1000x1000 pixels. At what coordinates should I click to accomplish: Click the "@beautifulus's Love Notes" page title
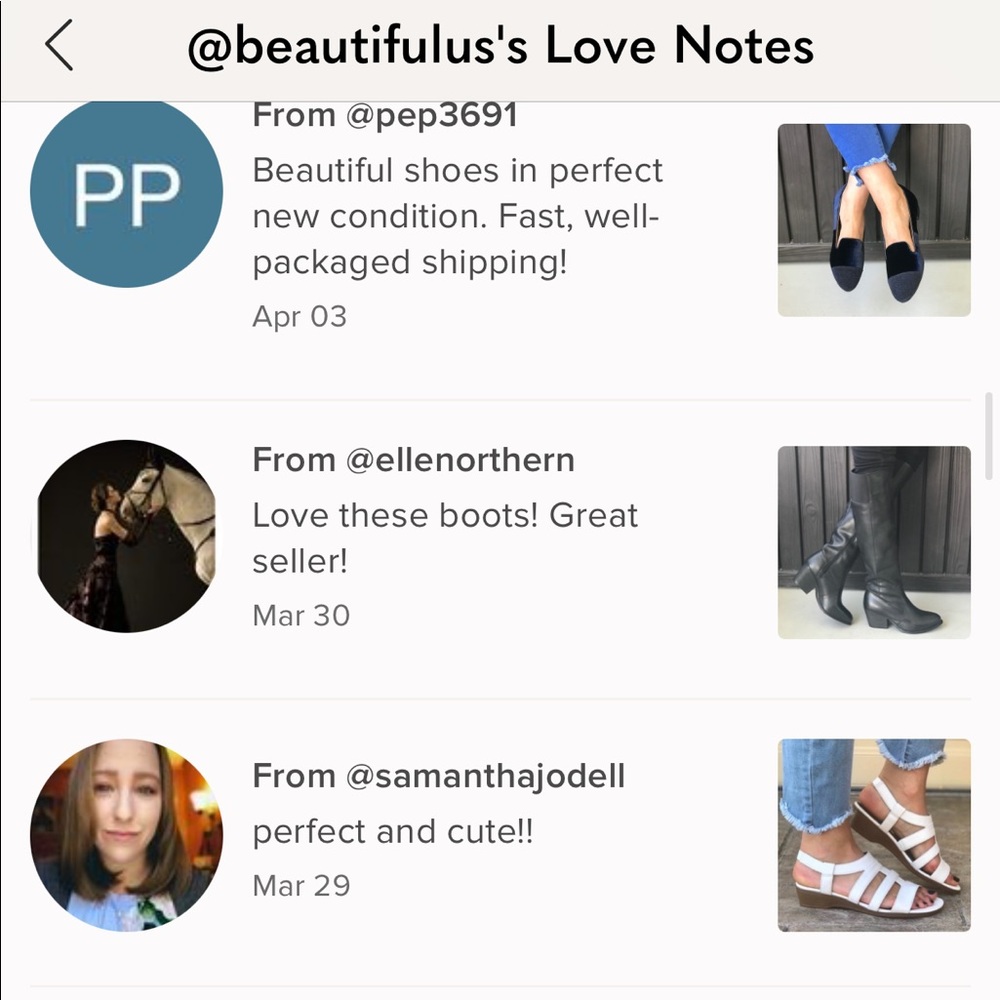point(500,47)
